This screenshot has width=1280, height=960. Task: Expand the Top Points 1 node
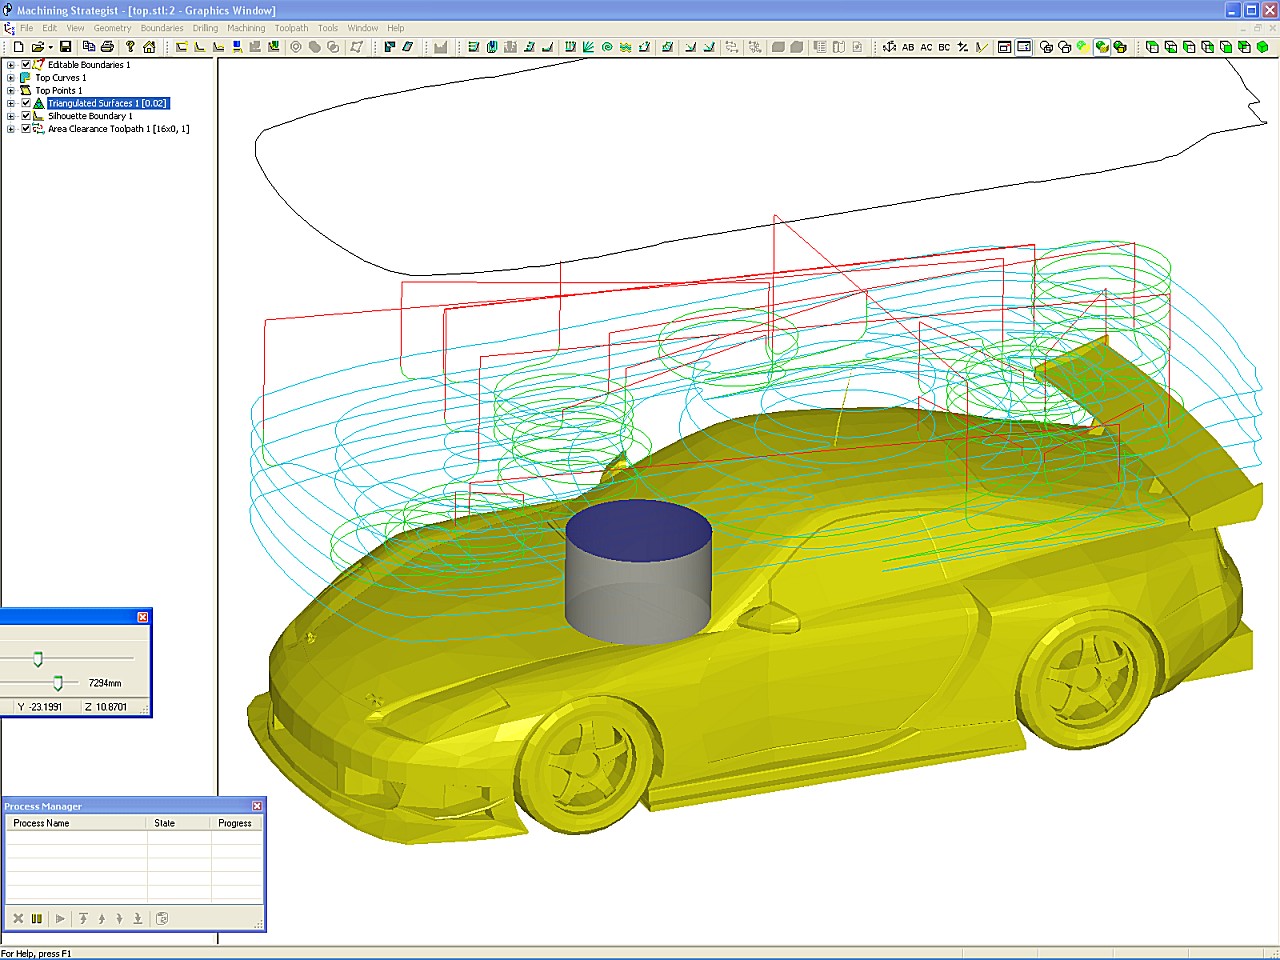(x=11, y=91)
